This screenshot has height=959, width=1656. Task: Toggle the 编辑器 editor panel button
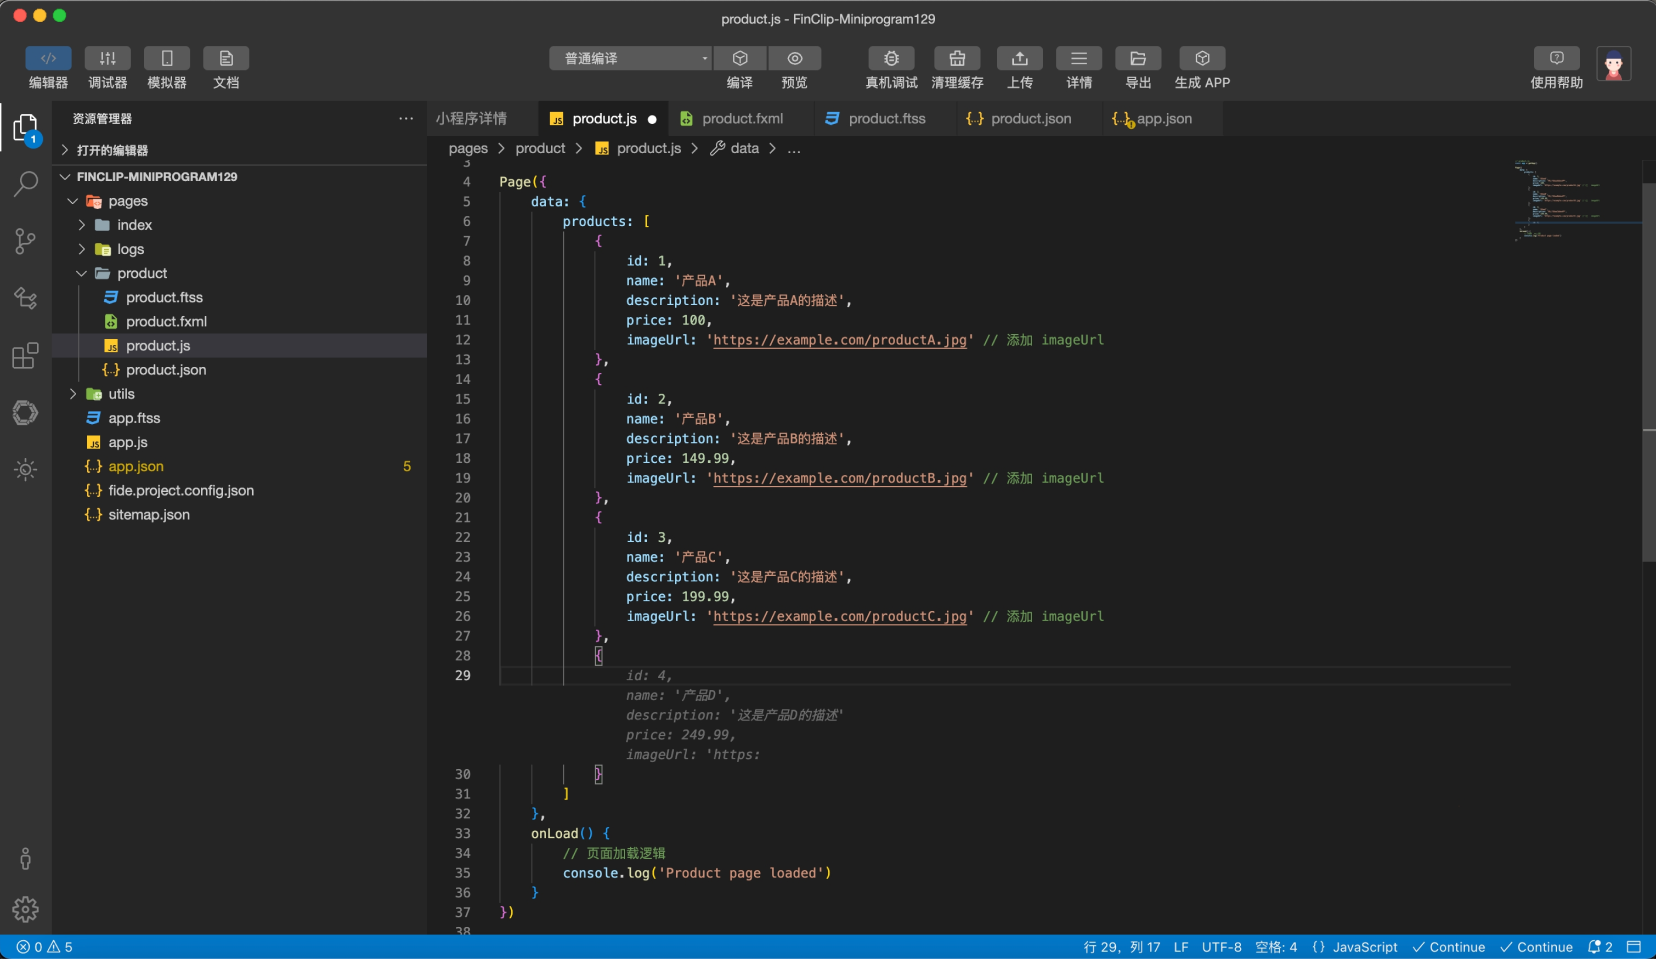48,59
